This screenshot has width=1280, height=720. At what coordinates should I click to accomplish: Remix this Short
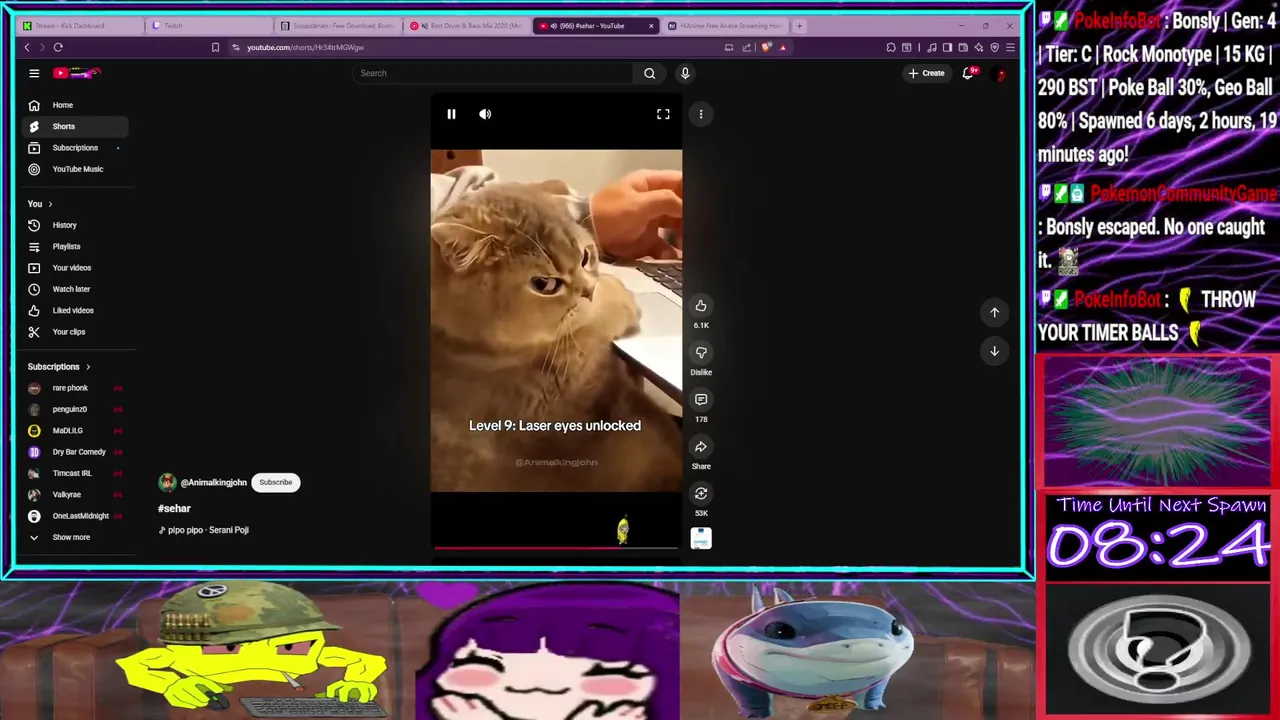701,494
